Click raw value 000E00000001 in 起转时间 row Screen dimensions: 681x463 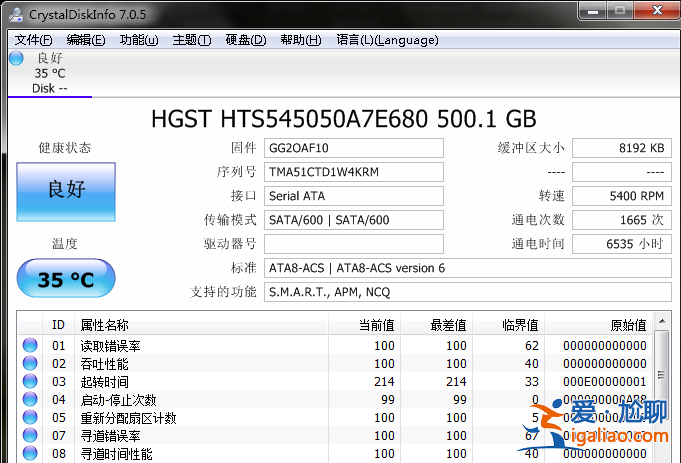tap(605, 382)
